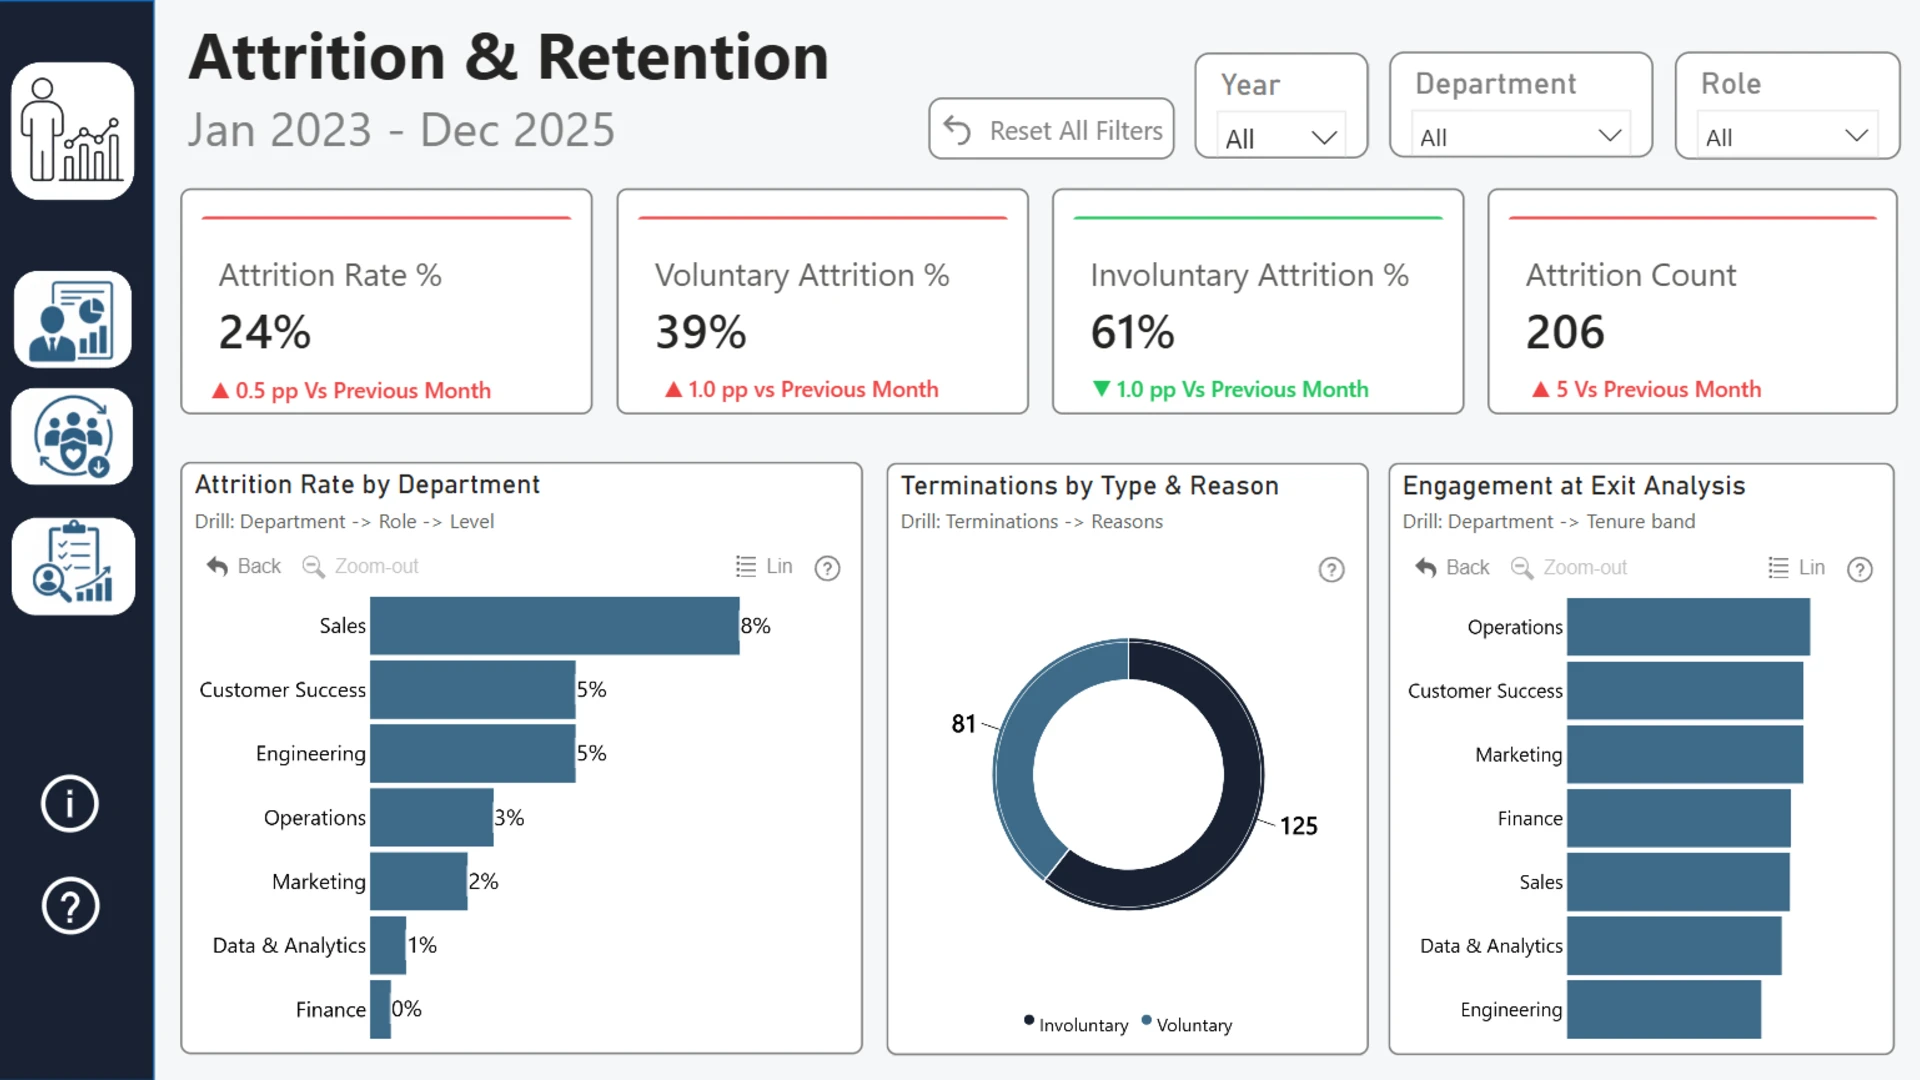Click the Reset All Filters button

pos(1051,129)
